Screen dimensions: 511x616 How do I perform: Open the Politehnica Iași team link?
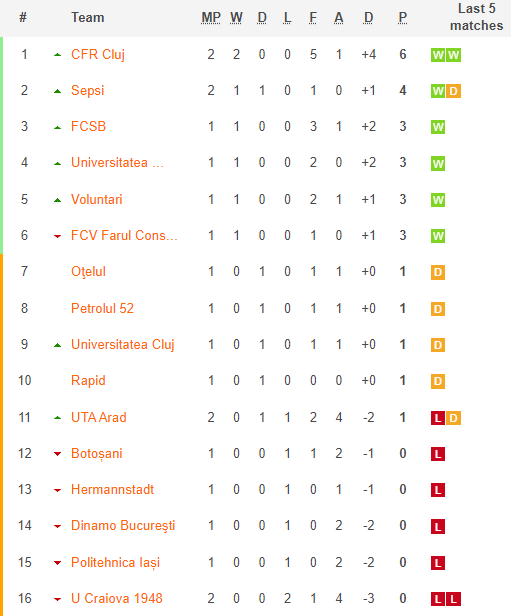[115, 563]
